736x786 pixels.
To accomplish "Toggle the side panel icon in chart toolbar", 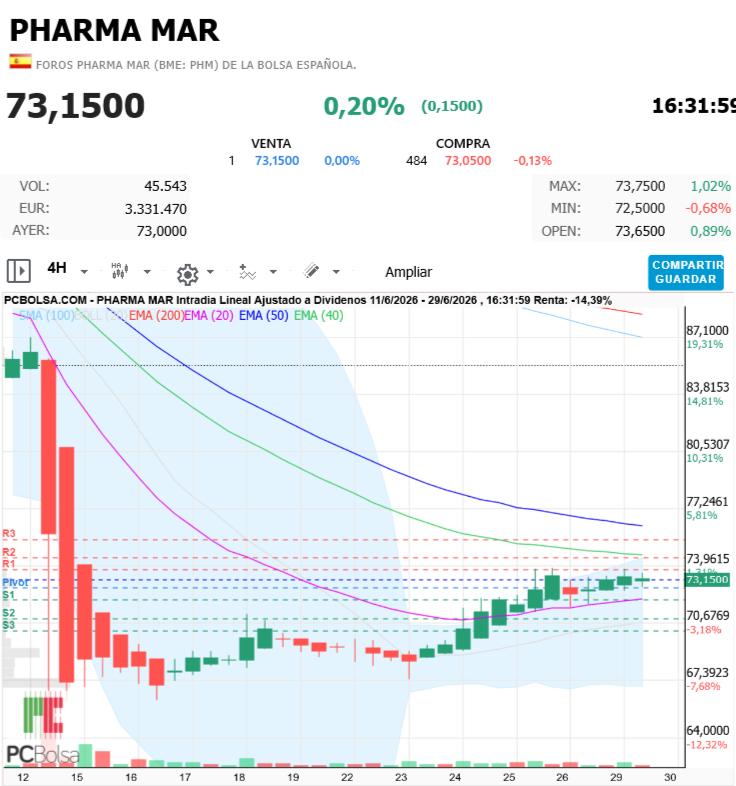I will pos(19,271).
